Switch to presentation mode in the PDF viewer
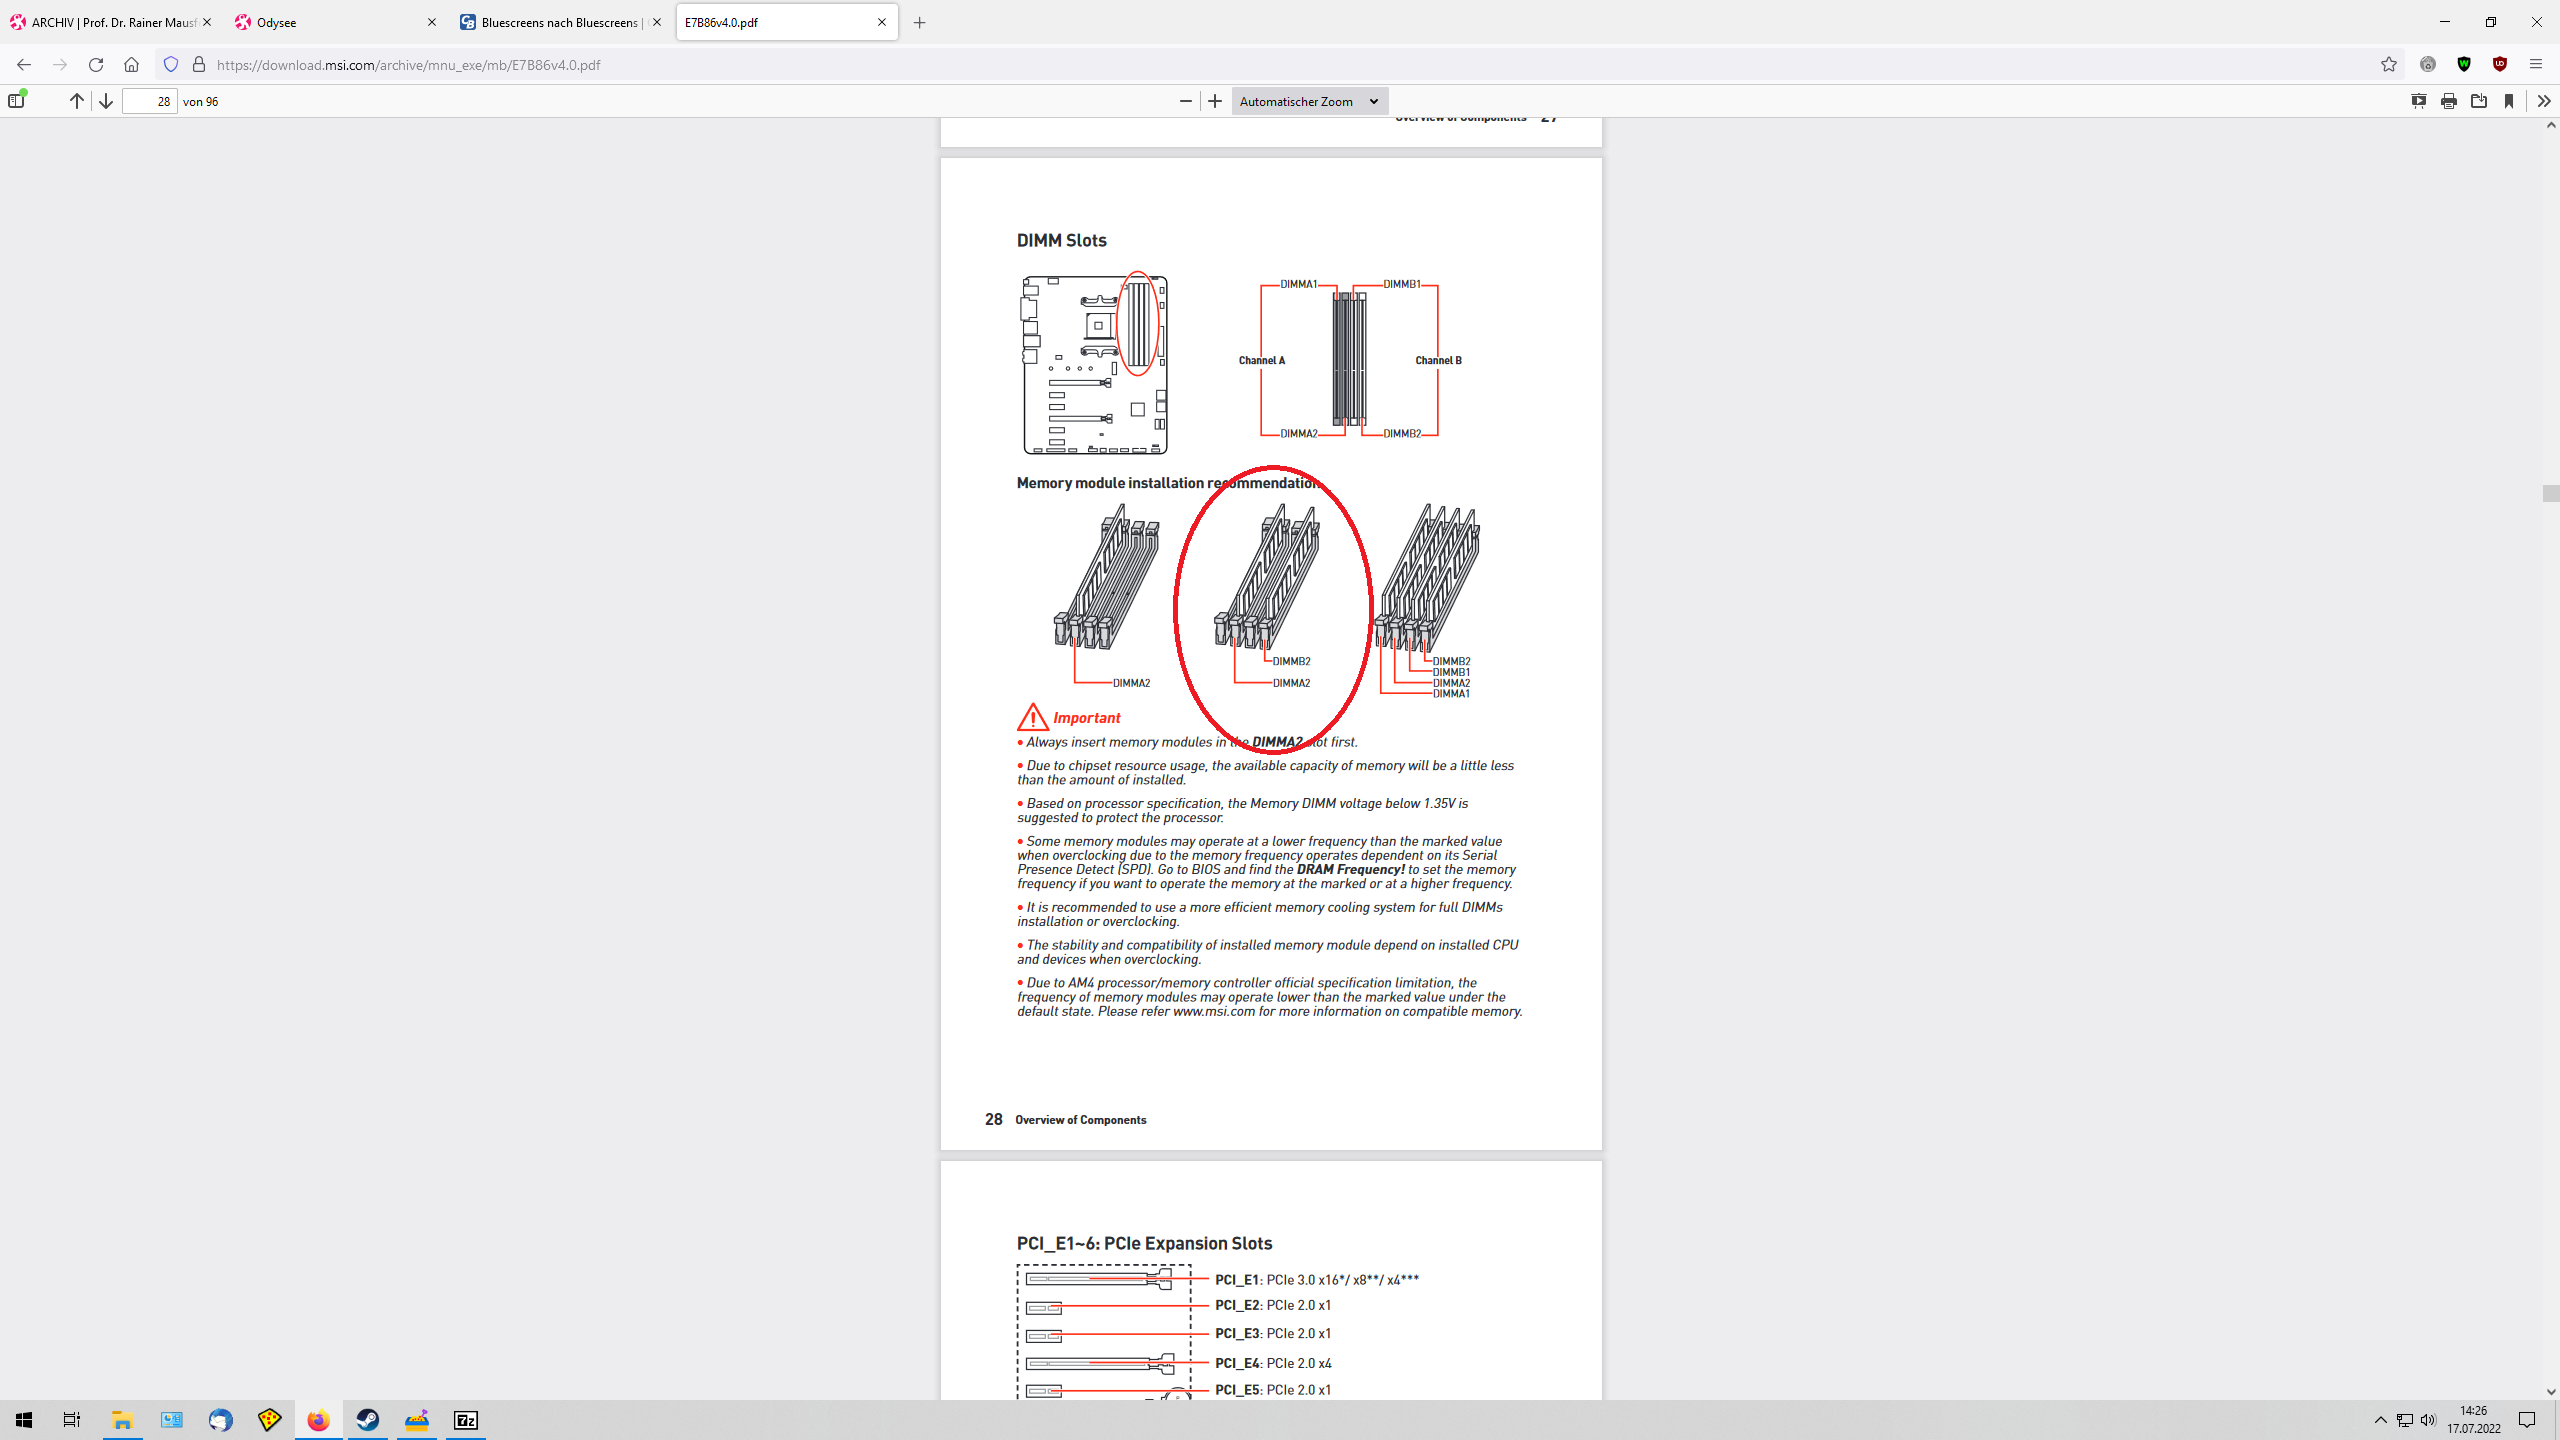The width and height of the screenshot is (2560, 1440). 2419,101
